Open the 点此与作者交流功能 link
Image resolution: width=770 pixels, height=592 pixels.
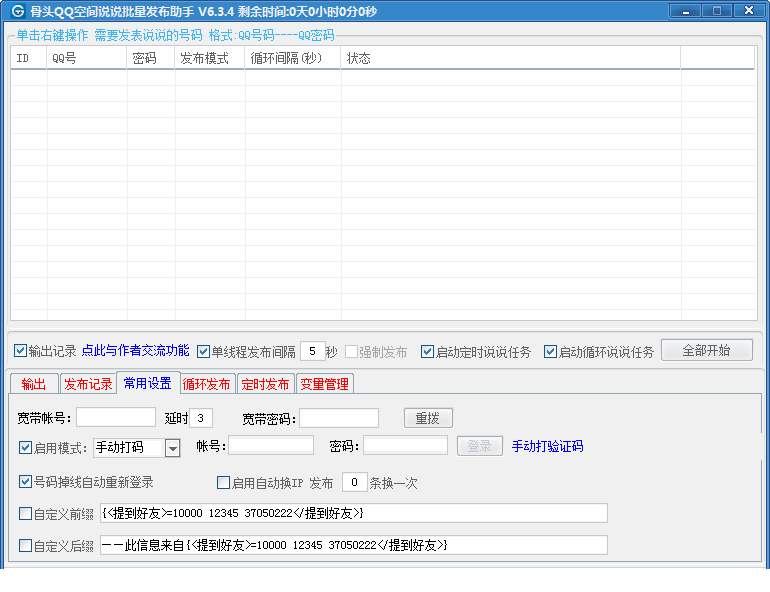(135, 350)
